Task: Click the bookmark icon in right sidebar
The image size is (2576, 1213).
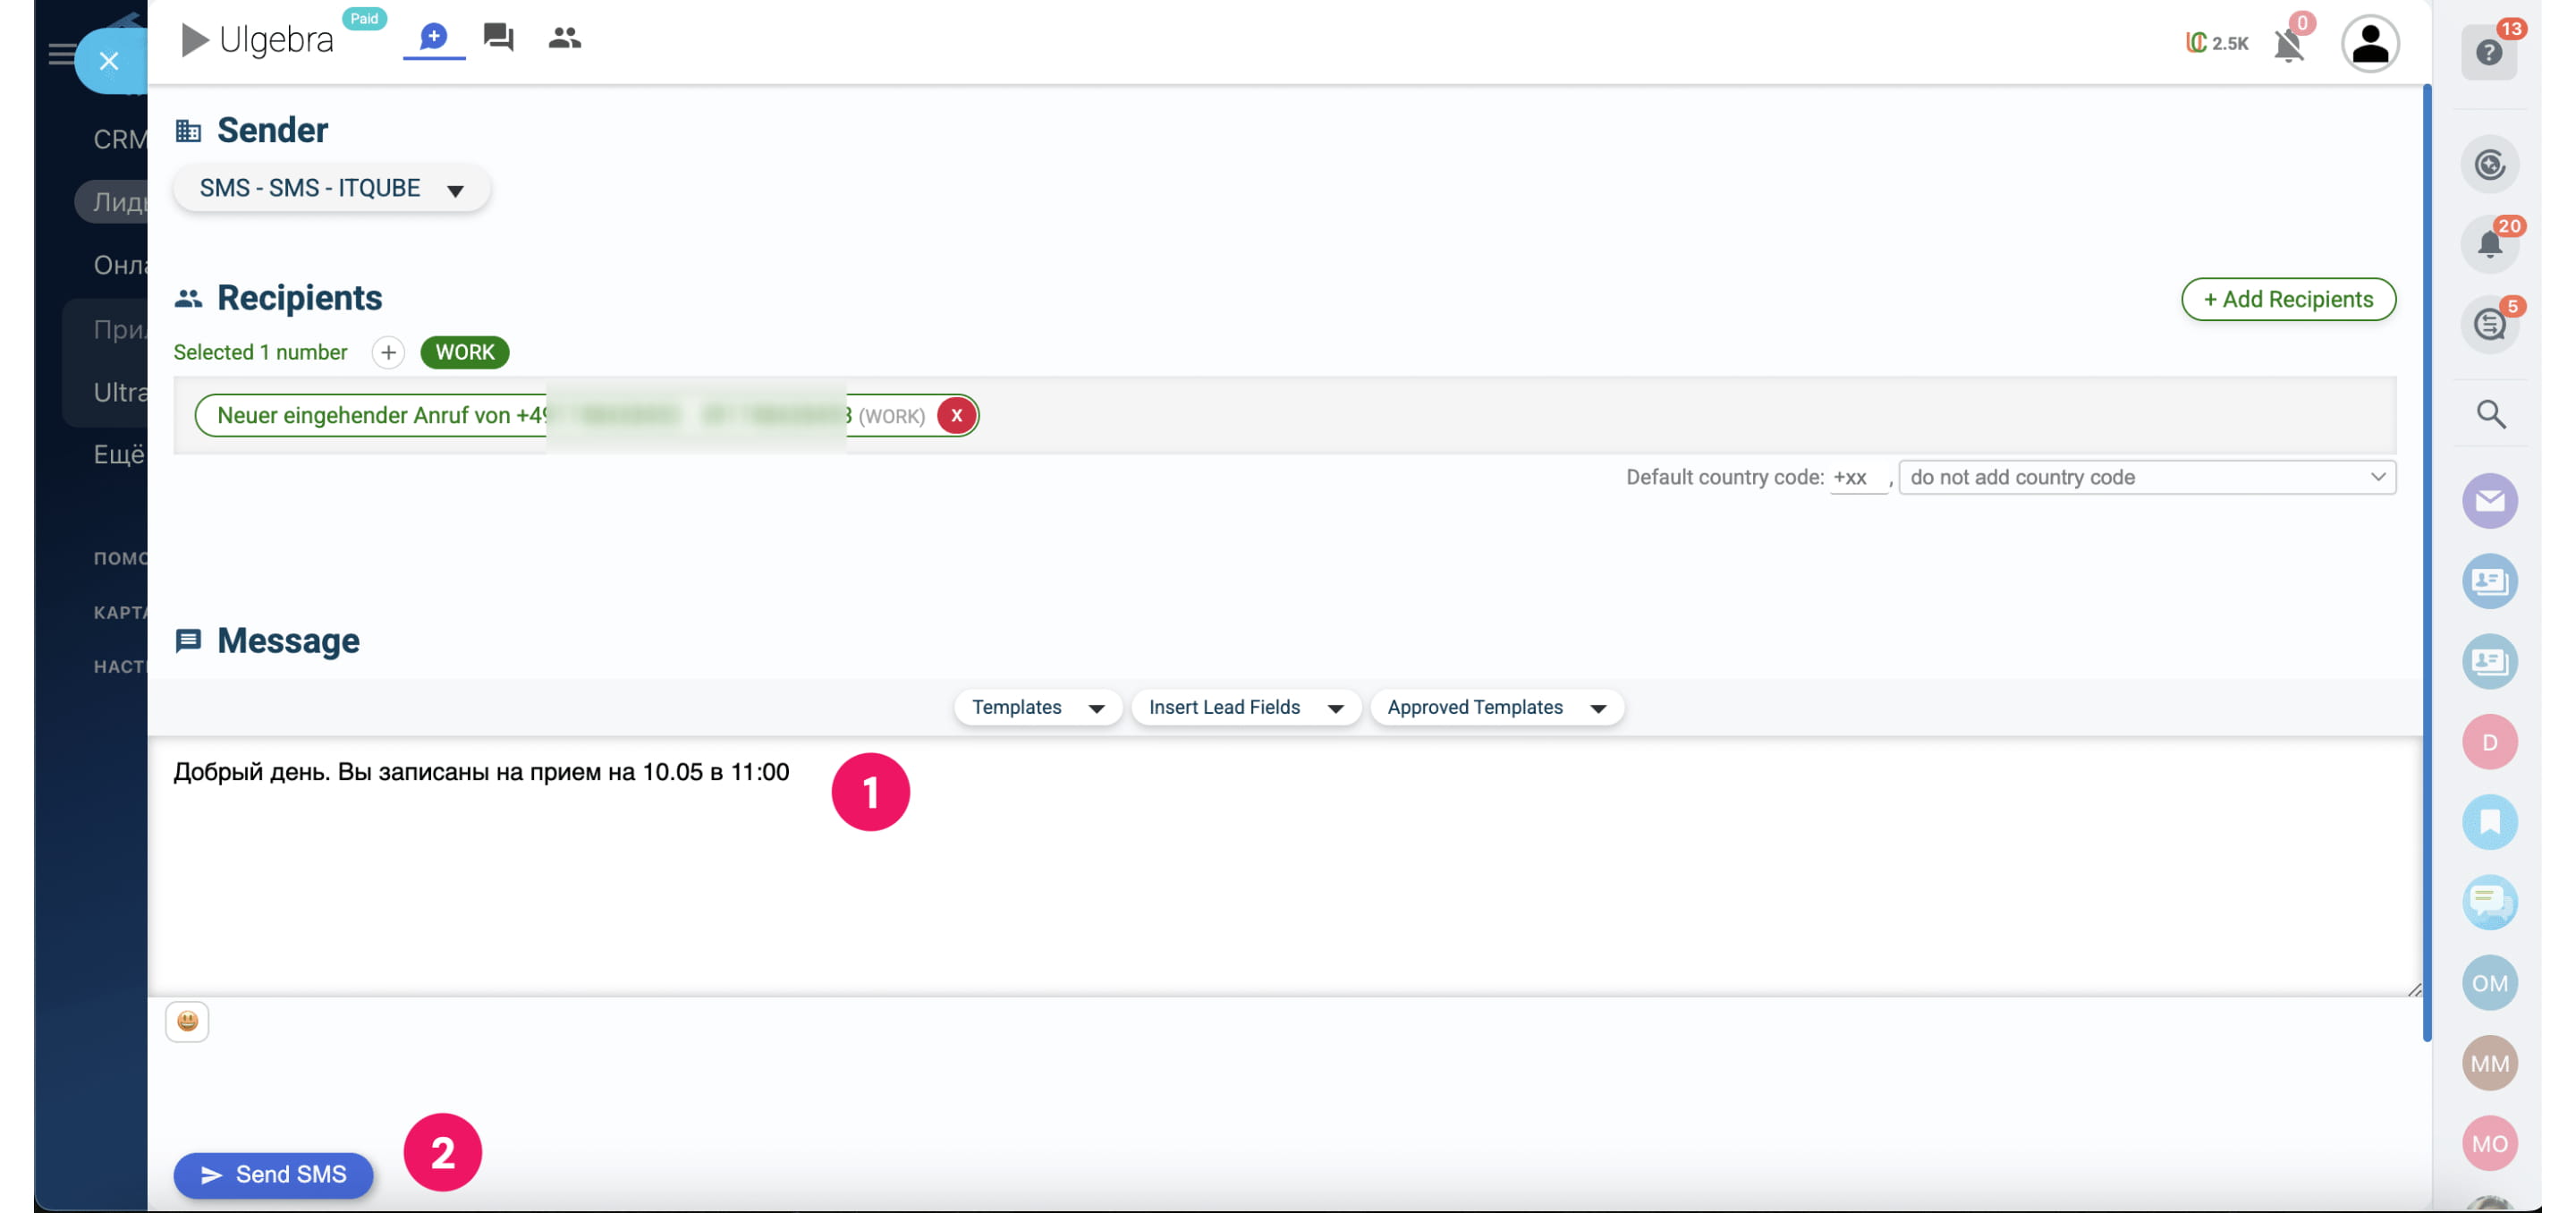Action: point(2489,822)
